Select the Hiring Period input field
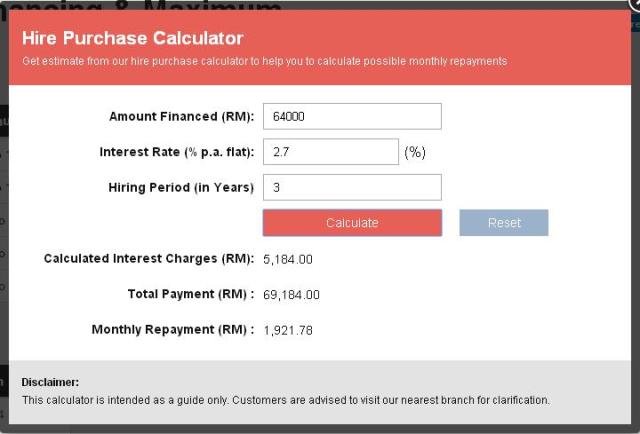 click(351, 187)
